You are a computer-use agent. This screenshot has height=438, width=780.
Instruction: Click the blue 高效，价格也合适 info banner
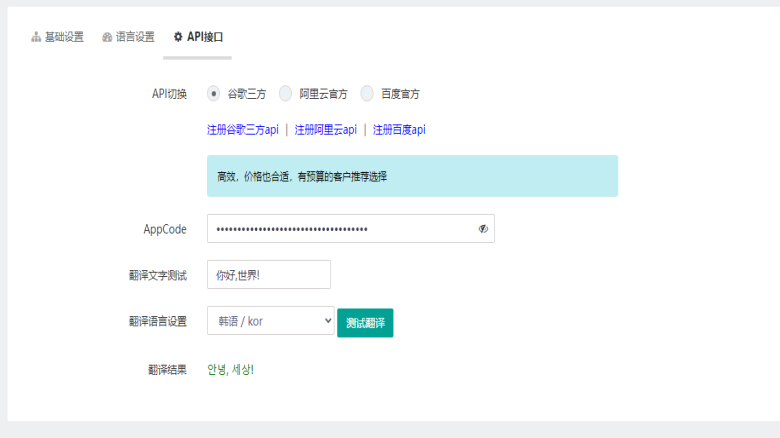[412, 176]
